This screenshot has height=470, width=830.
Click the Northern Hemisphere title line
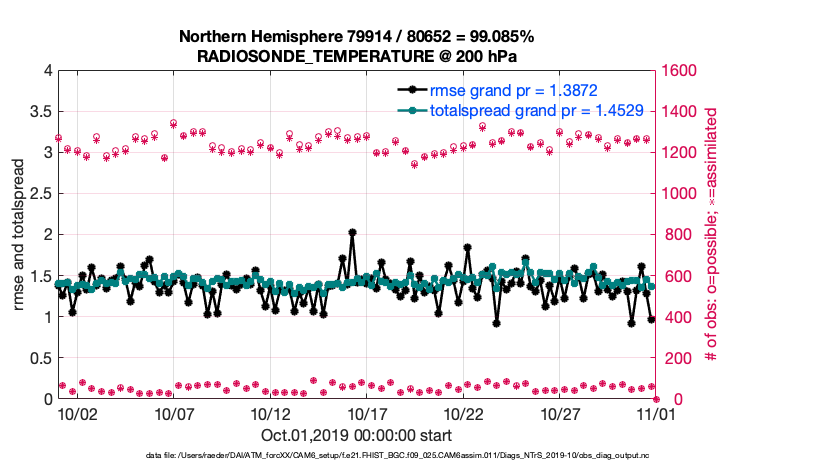coord(356,36)
